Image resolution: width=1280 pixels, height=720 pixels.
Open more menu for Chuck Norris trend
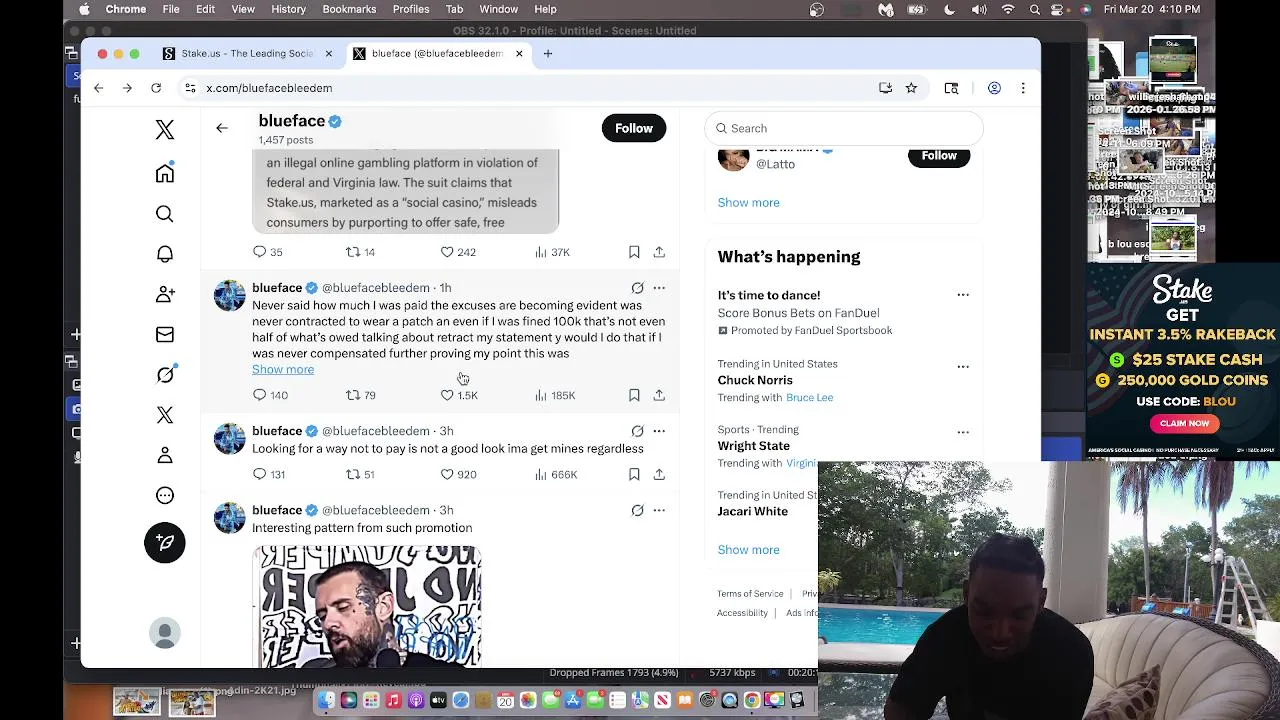coord(963,367)
